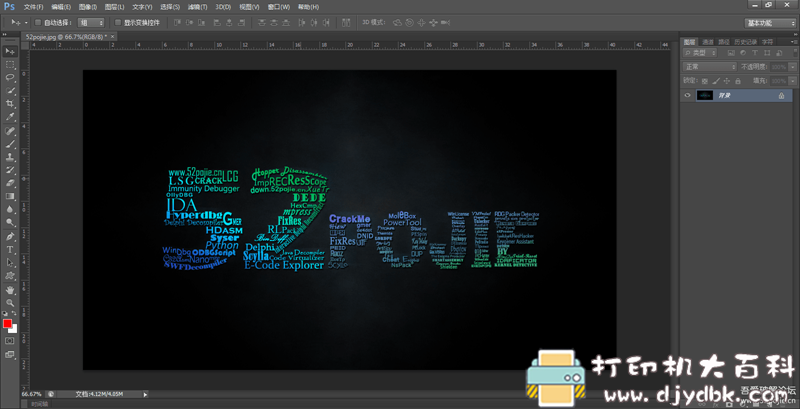Select the Clone Stamp tool
Viewport: 800px width, 409px height.
(10, 158)
